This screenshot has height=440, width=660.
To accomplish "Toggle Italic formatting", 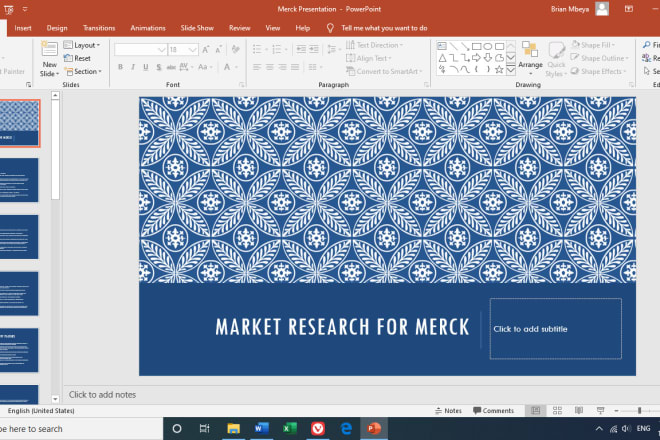I will click(133, 67).
